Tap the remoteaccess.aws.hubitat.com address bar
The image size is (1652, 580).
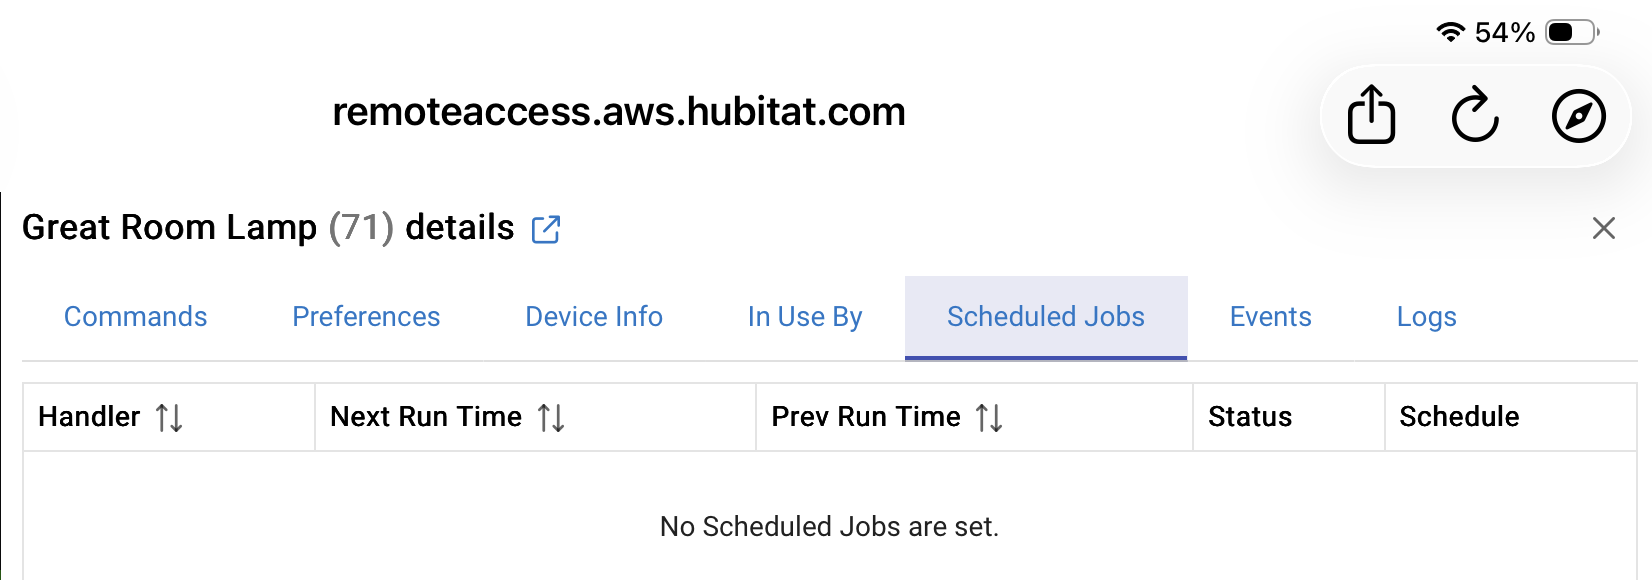pyautogui.click(x=619, y=112)
